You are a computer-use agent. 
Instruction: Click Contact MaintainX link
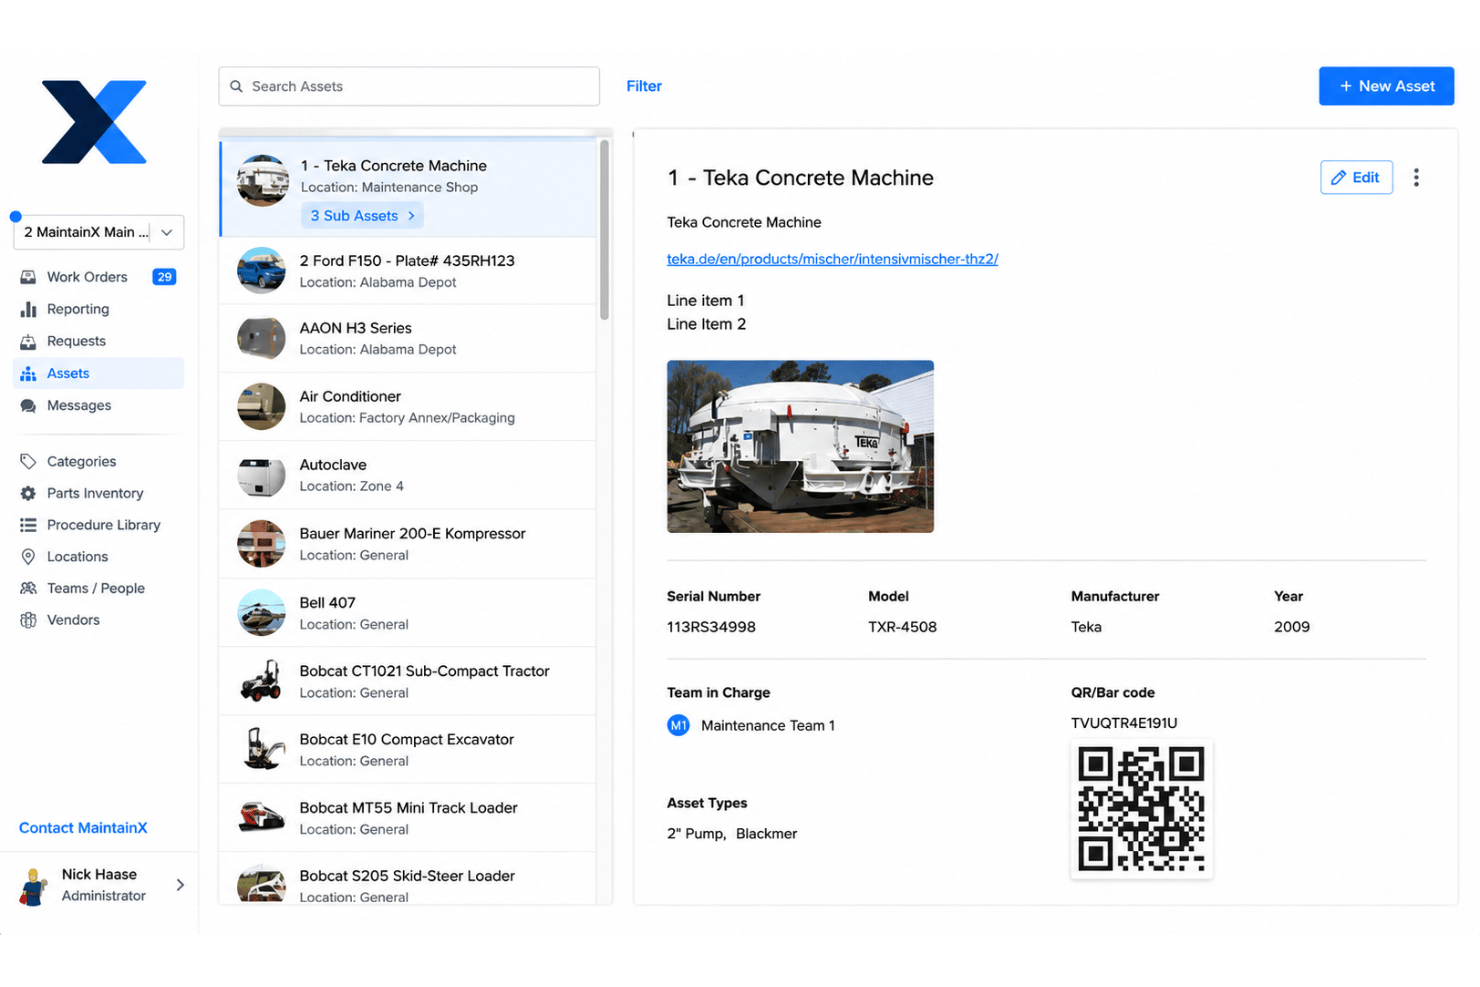(83, 828)
